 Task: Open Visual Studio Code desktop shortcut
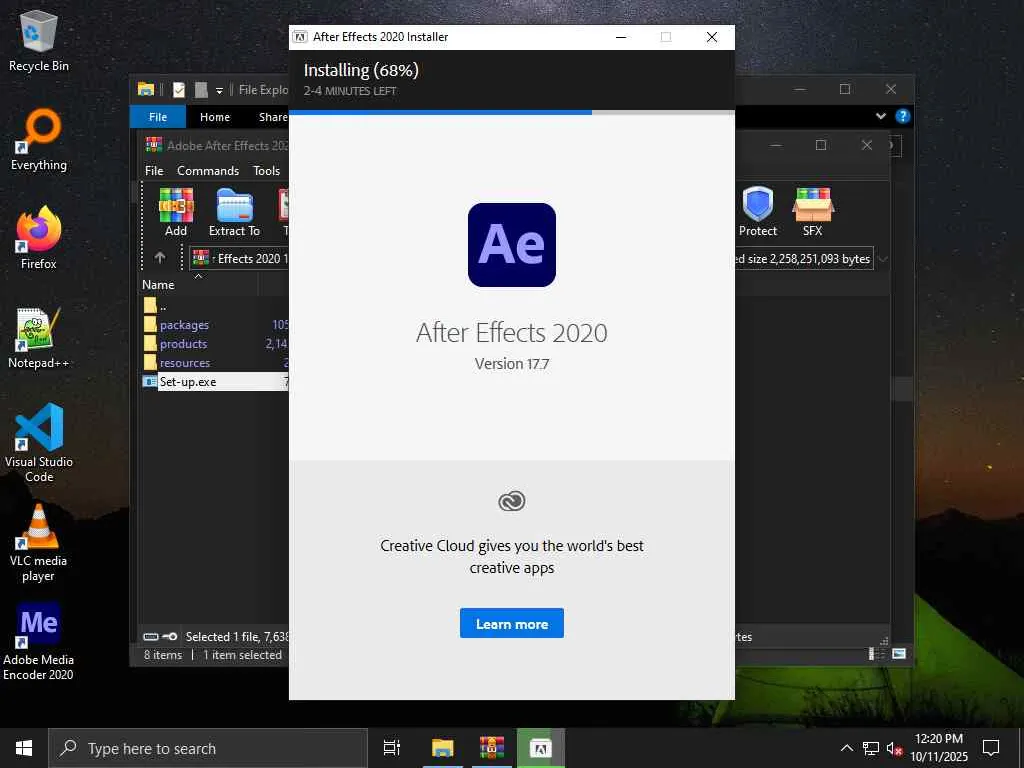point(39,443)
